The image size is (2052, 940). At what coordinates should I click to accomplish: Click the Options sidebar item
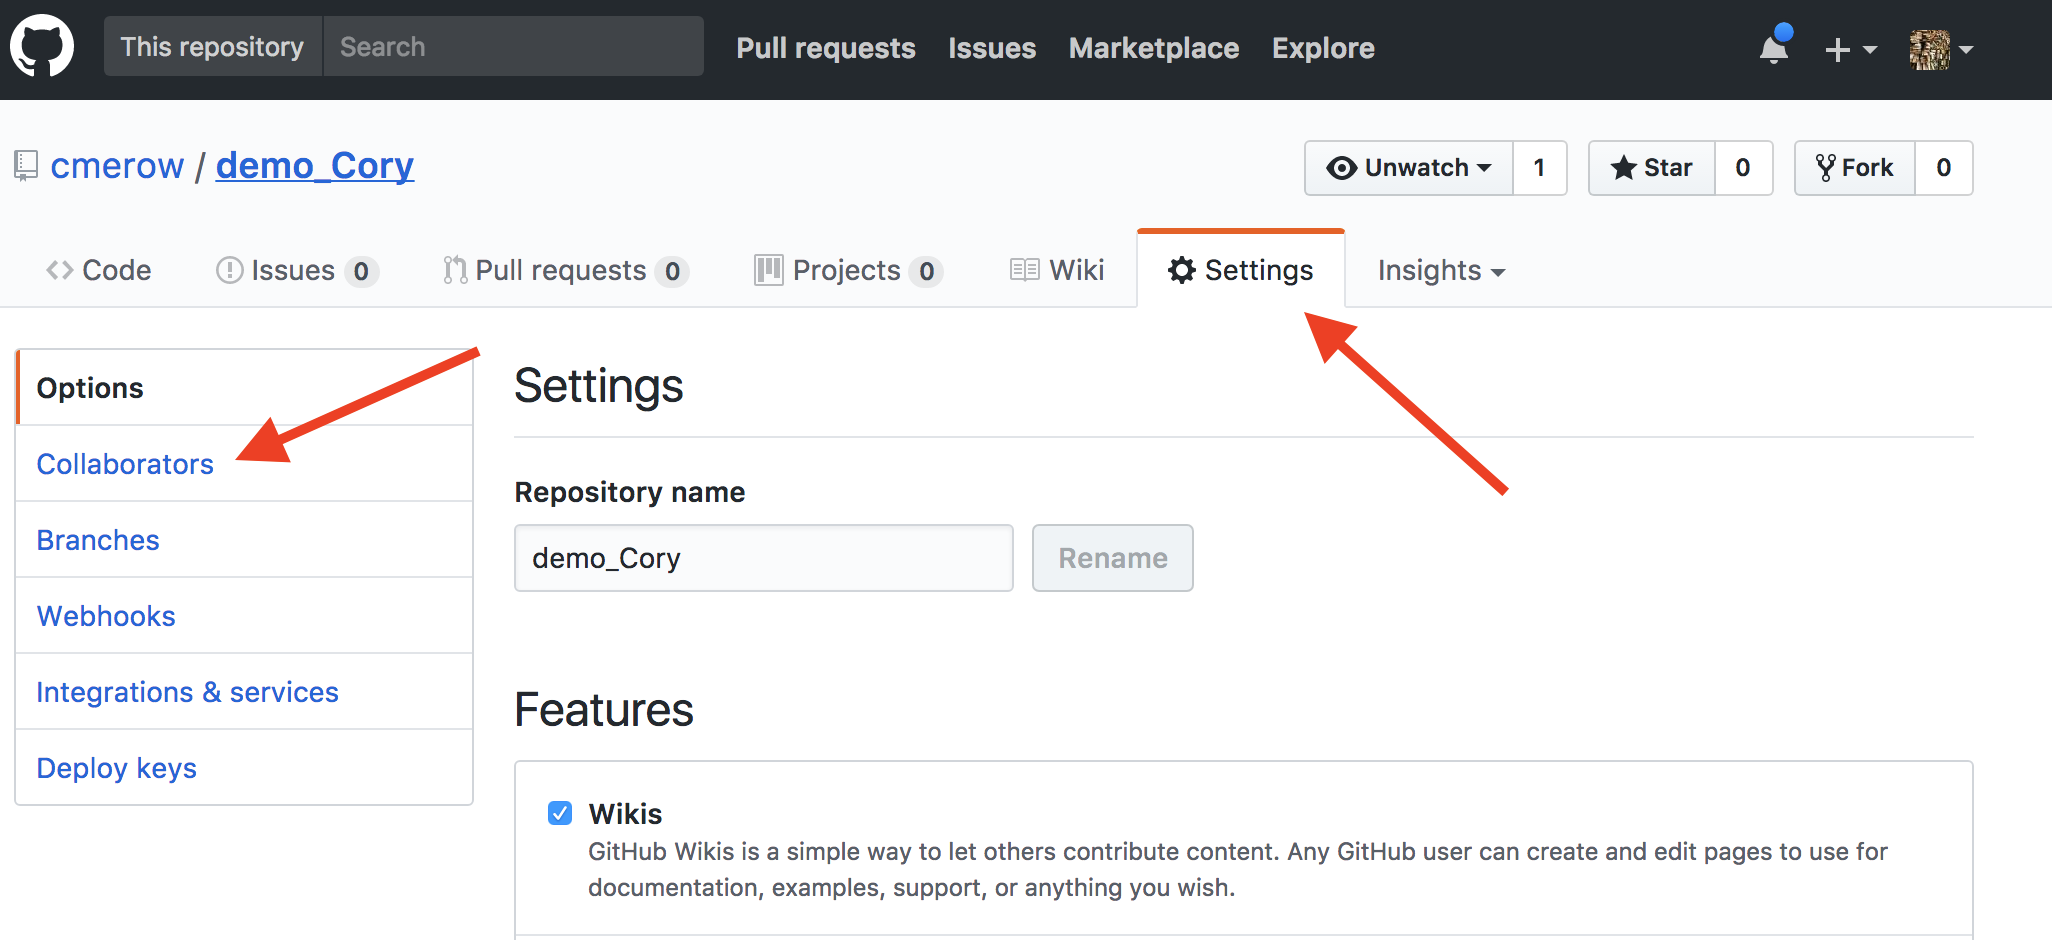click(x=244, y=388)
